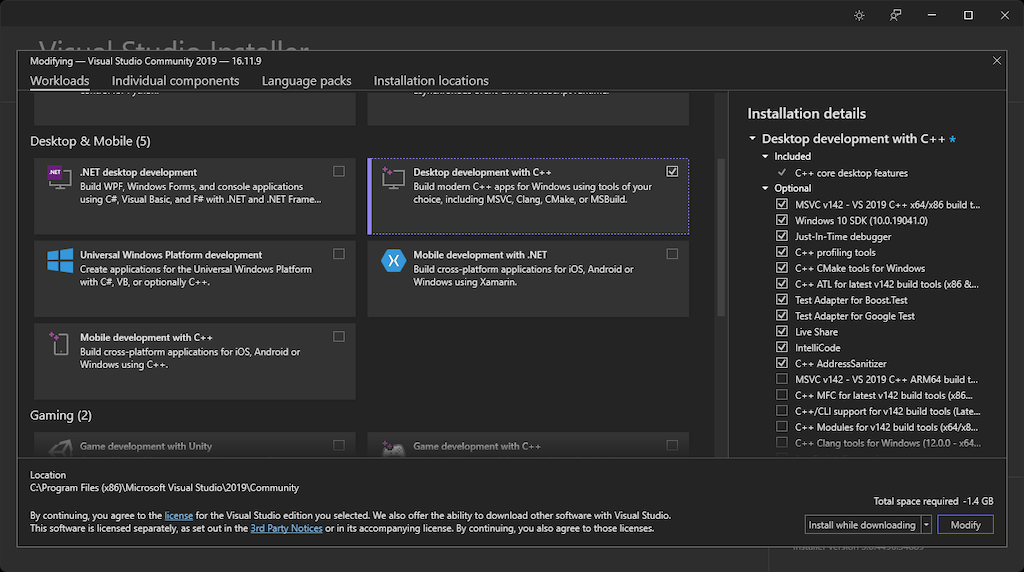Close the Modifying dialog with X icon
Screen dimensions: 1024x572
tap(996, 61)
